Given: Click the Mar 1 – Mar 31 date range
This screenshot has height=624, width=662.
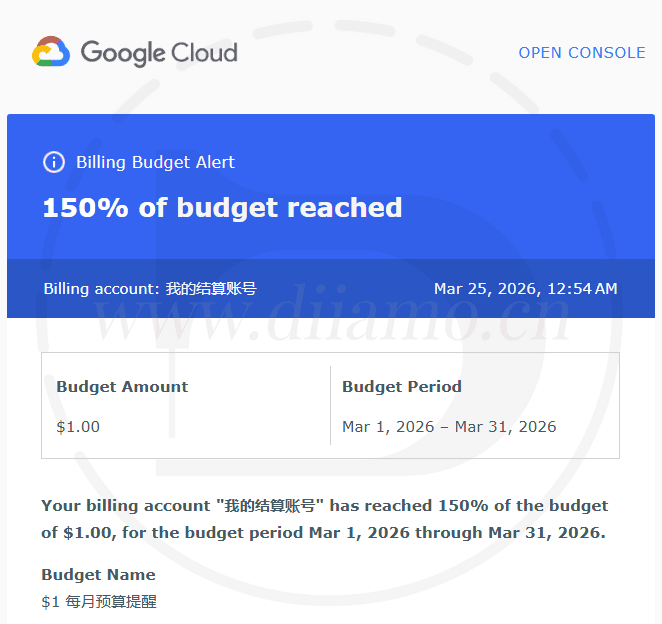Looking at the screenshot, I should coord(448,427).
